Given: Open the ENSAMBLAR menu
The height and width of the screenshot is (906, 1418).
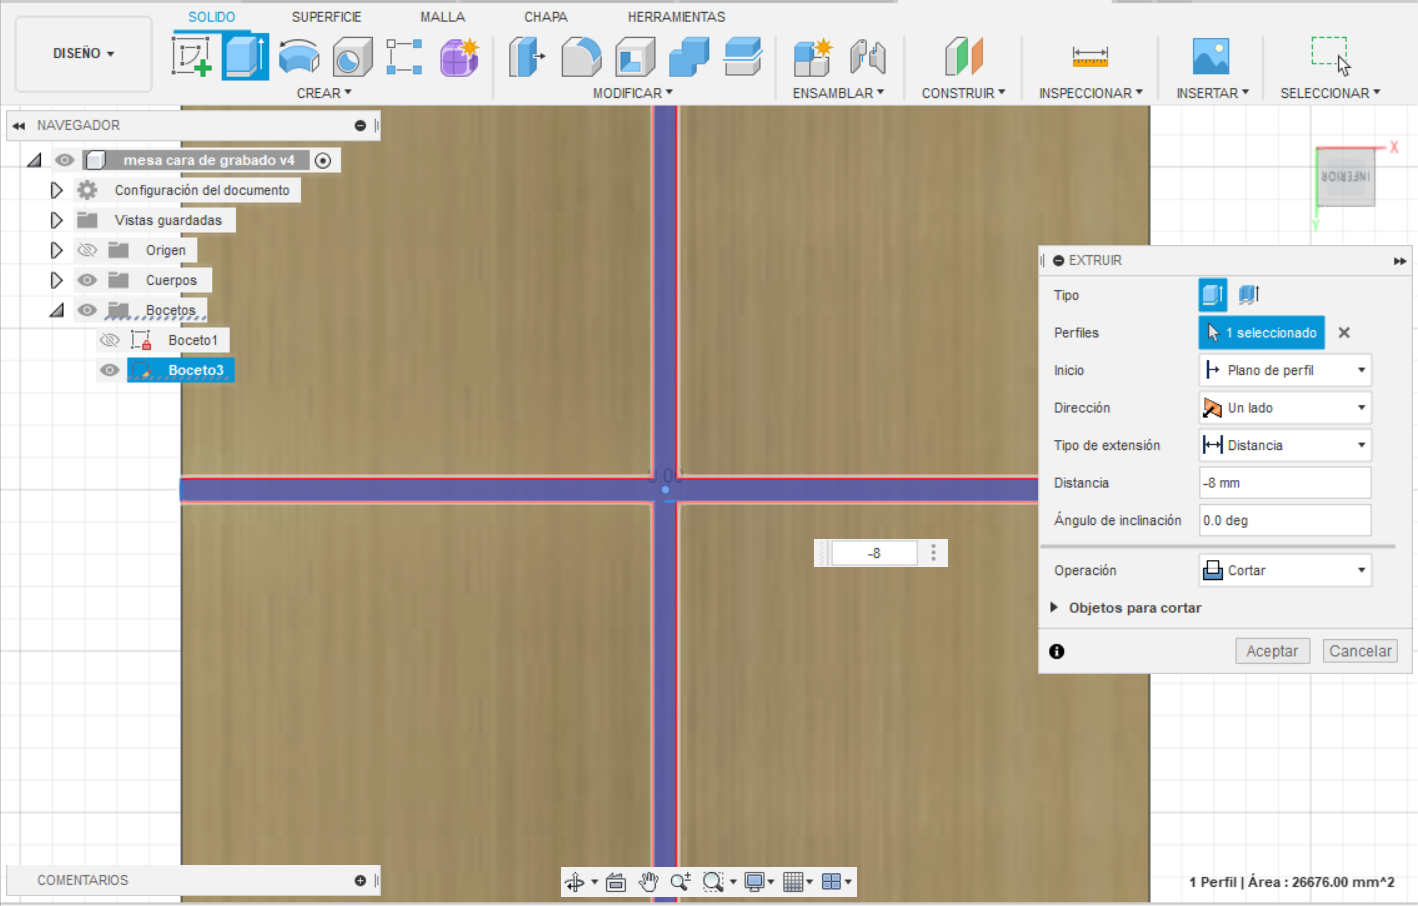Looking at the screenshot, I should (x=839, y=93).
